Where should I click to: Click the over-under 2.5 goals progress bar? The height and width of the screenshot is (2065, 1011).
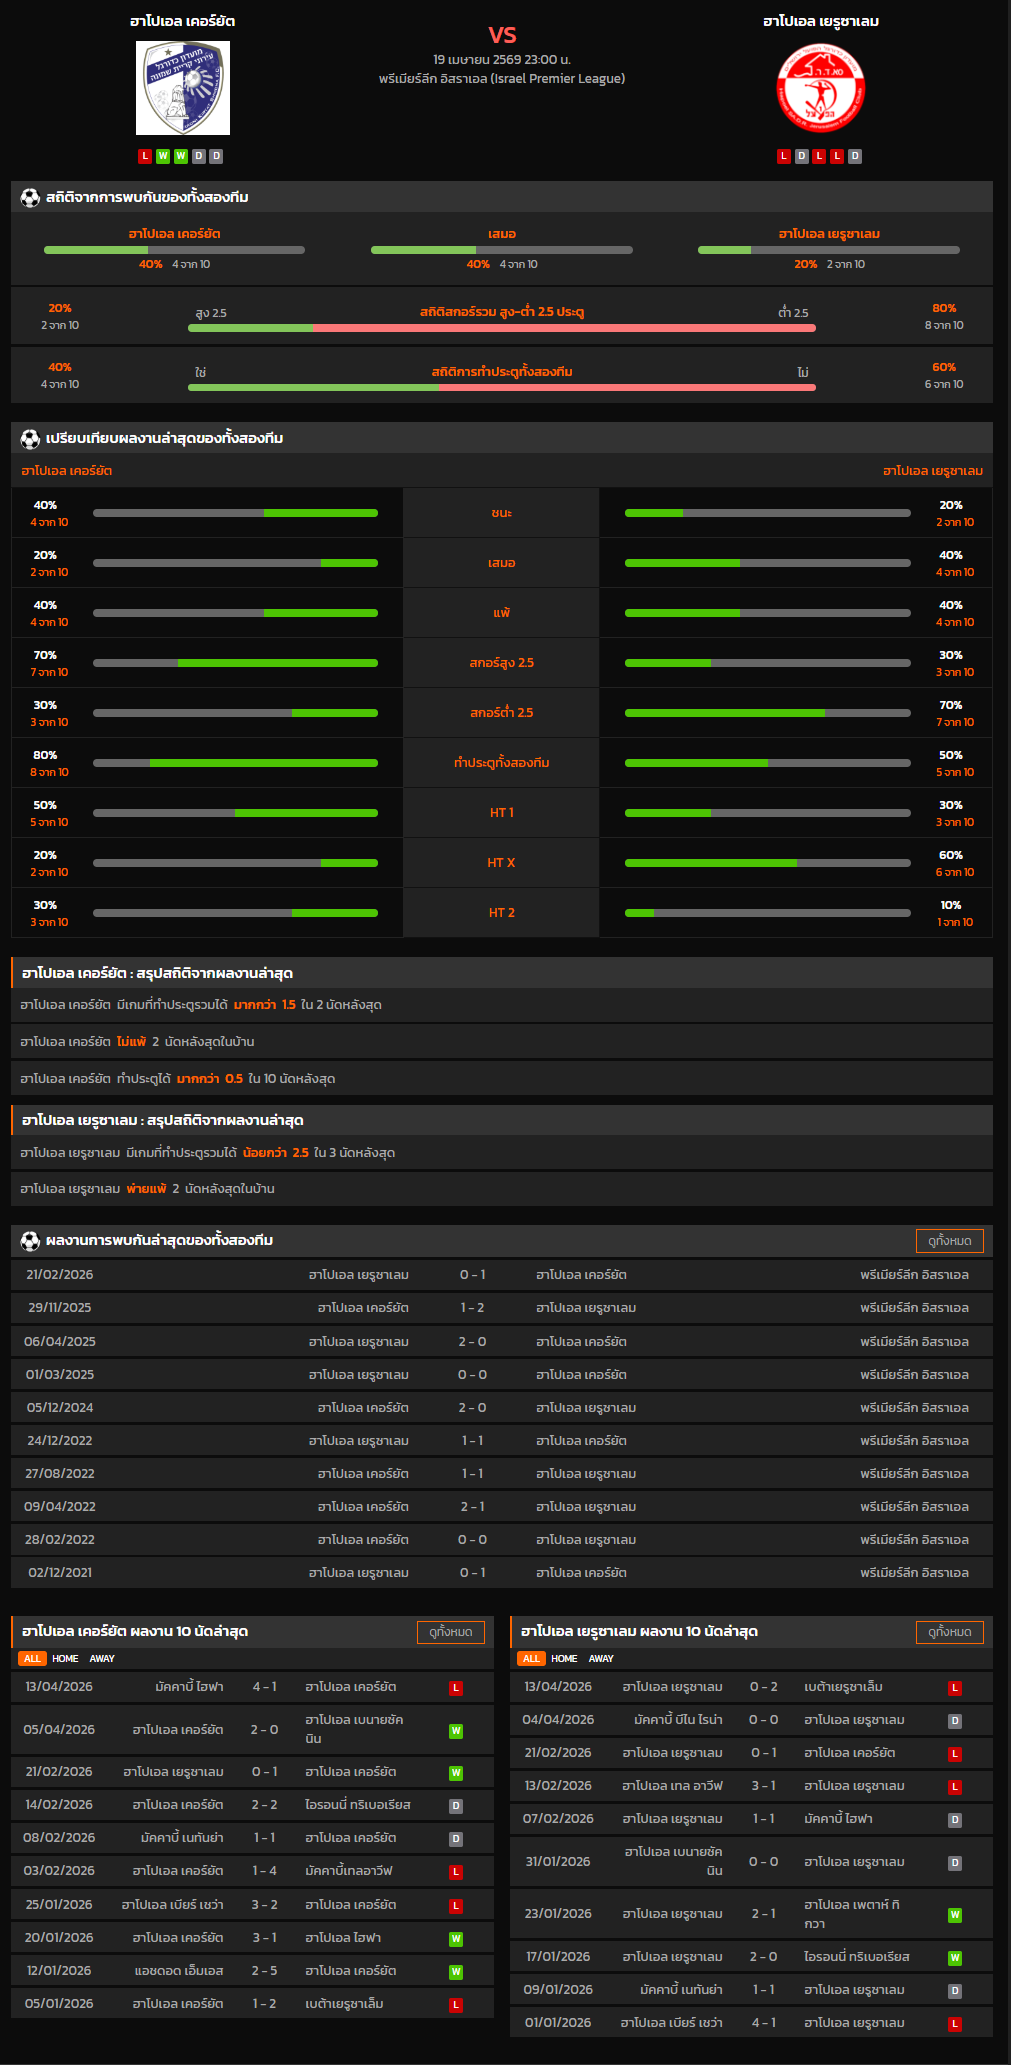(x=501, y=328)
